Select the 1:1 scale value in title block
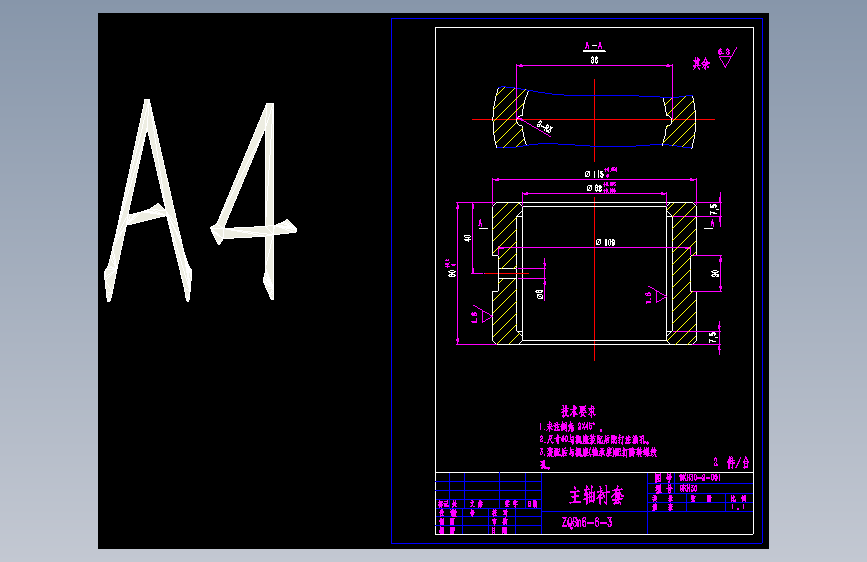This screenshot has width=867, height=562. pyautogui.click(x=738, y=507)
